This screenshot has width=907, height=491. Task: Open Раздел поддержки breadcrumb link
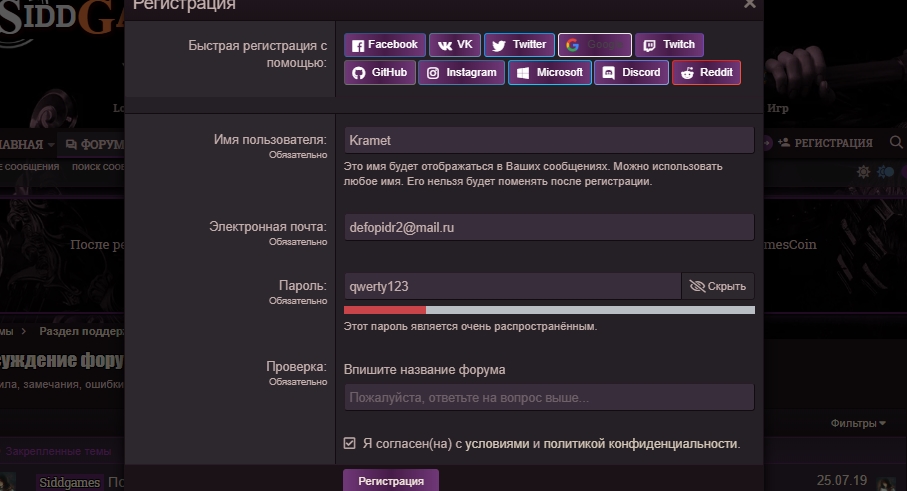click(81, 331)
